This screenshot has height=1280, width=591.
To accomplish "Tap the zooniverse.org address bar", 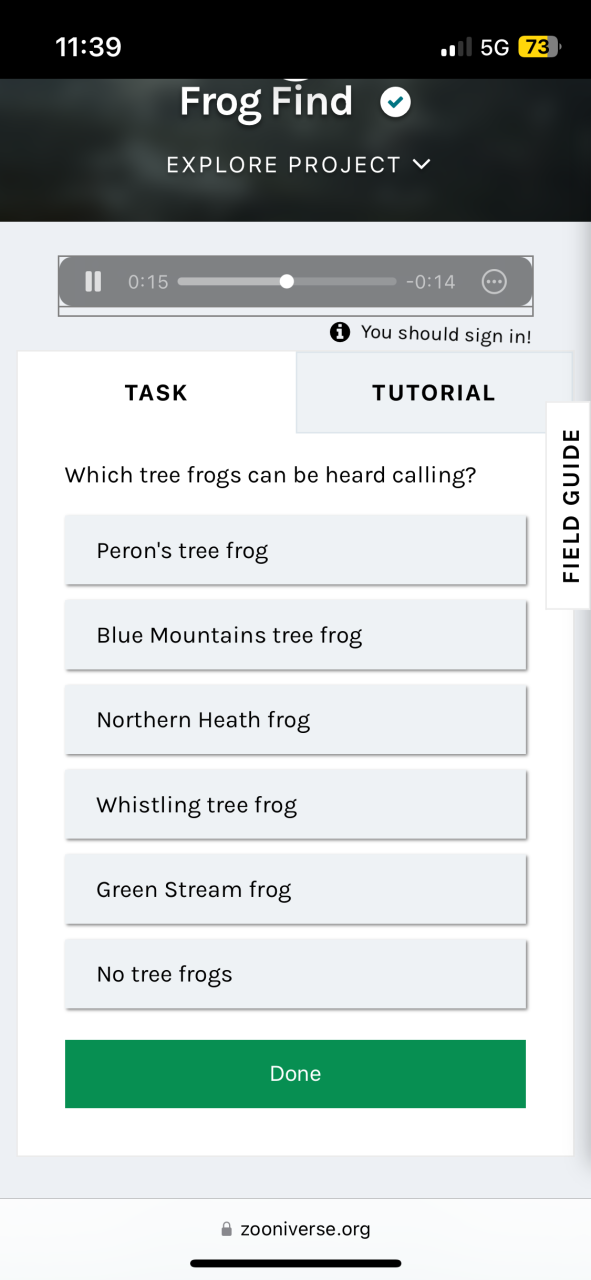I will (x=295, y=1230).
